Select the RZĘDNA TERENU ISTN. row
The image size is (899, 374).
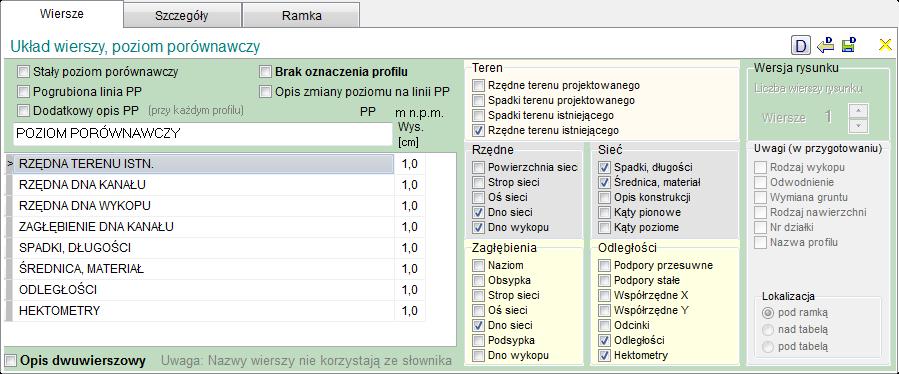tap(204, 164)
